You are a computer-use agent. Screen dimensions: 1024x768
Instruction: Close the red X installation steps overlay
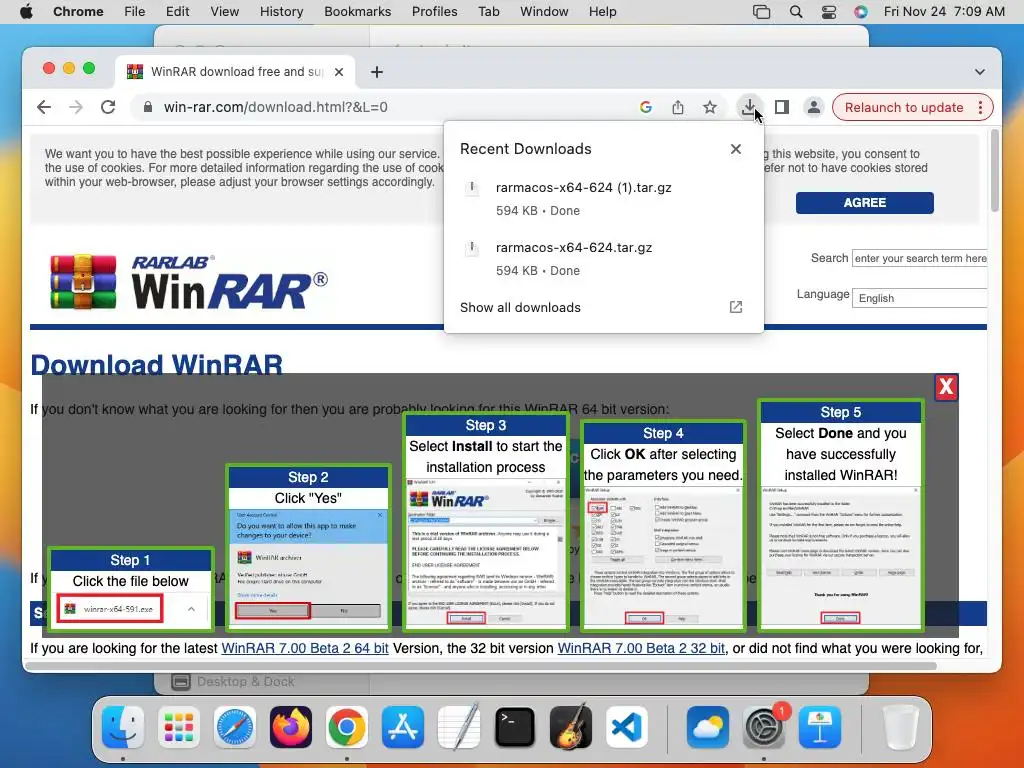coord(946,387)
